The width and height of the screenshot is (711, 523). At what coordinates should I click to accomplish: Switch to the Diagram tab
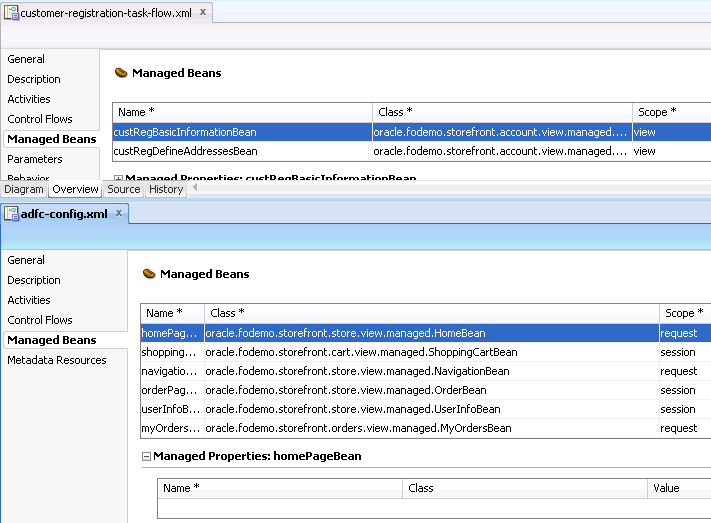pyautogui.click(x=24, y=189)
